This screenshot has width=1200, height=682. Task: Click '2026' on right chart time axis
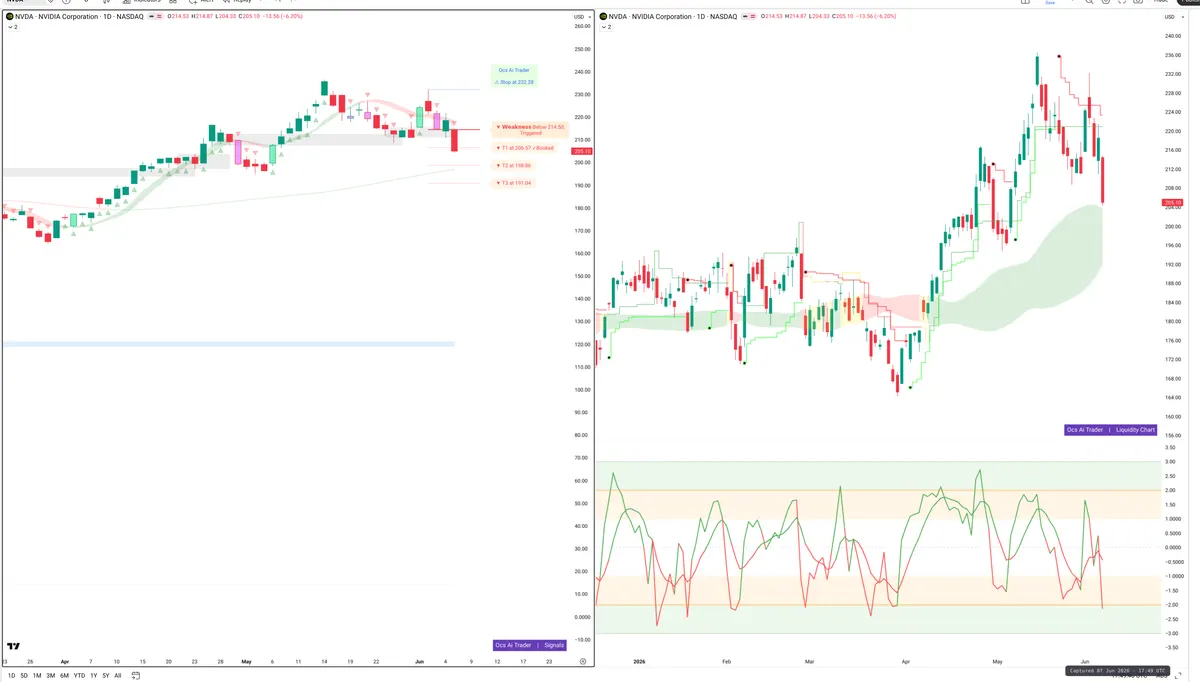(637, 662)
